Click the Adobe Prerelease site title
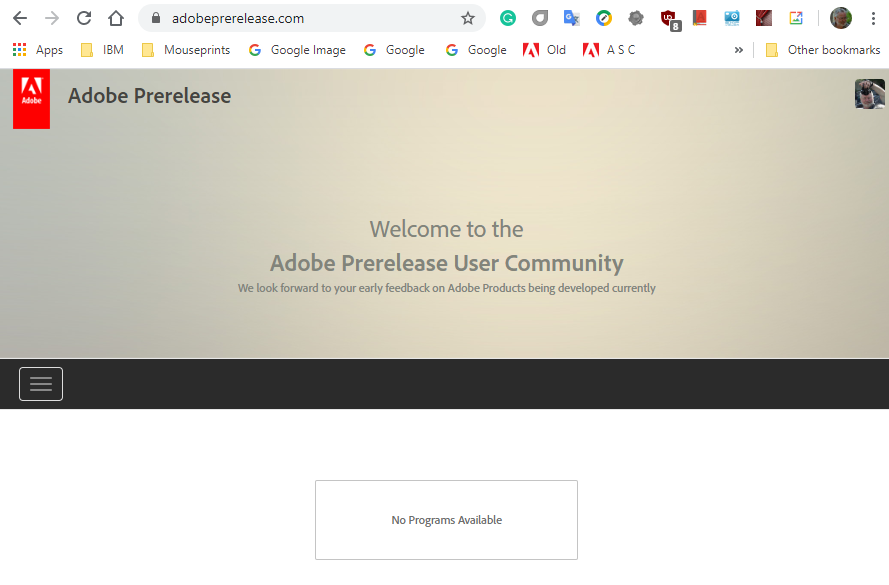This screenshot has height=585, width=889. (x=150, y=96)
